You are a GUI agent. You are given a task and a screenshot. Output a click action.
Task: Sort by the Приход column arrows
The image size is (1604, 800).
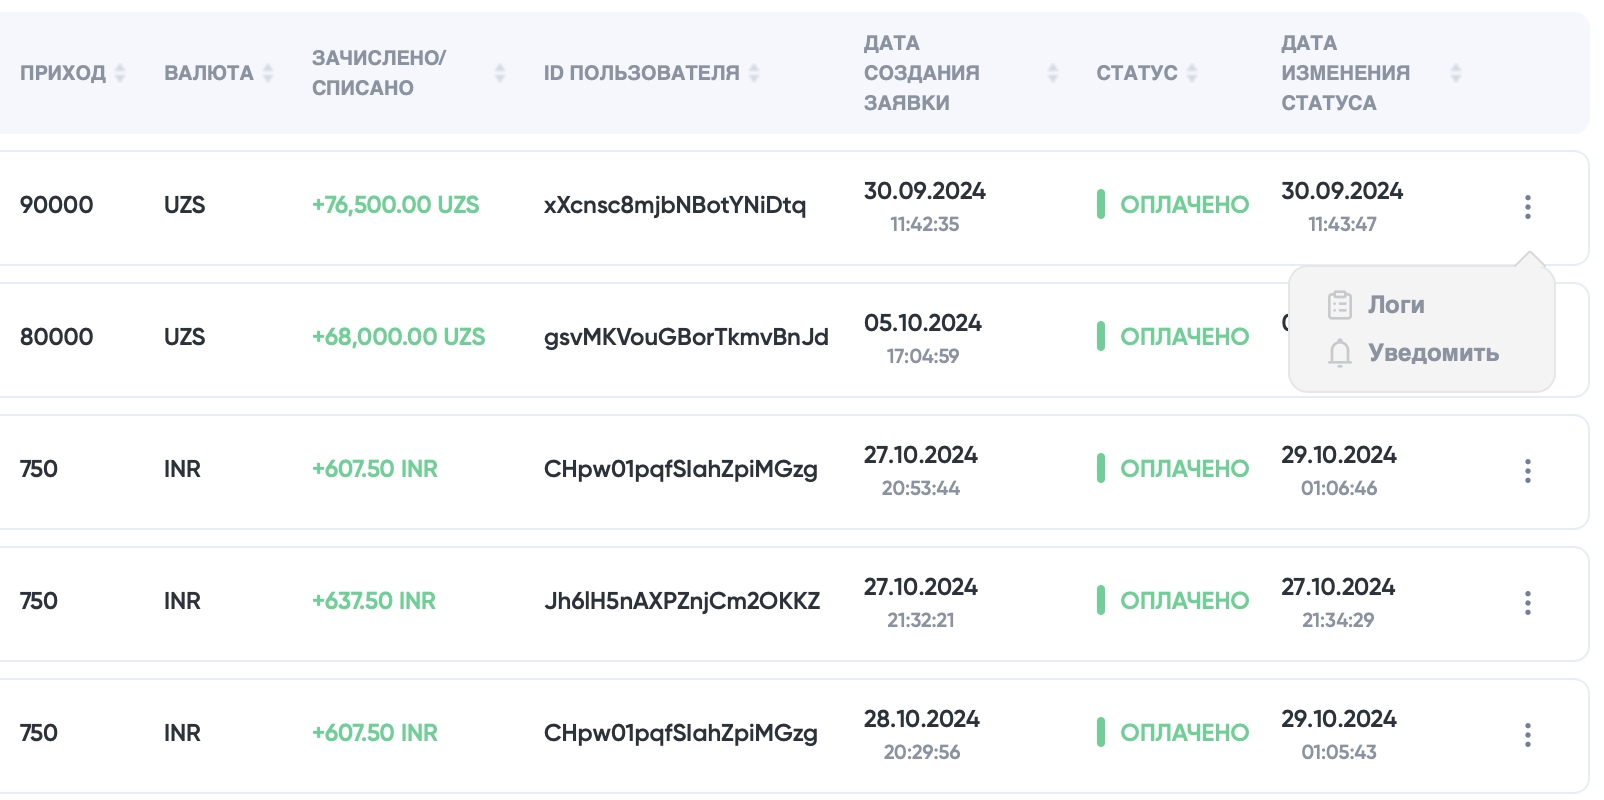[121, 73]
